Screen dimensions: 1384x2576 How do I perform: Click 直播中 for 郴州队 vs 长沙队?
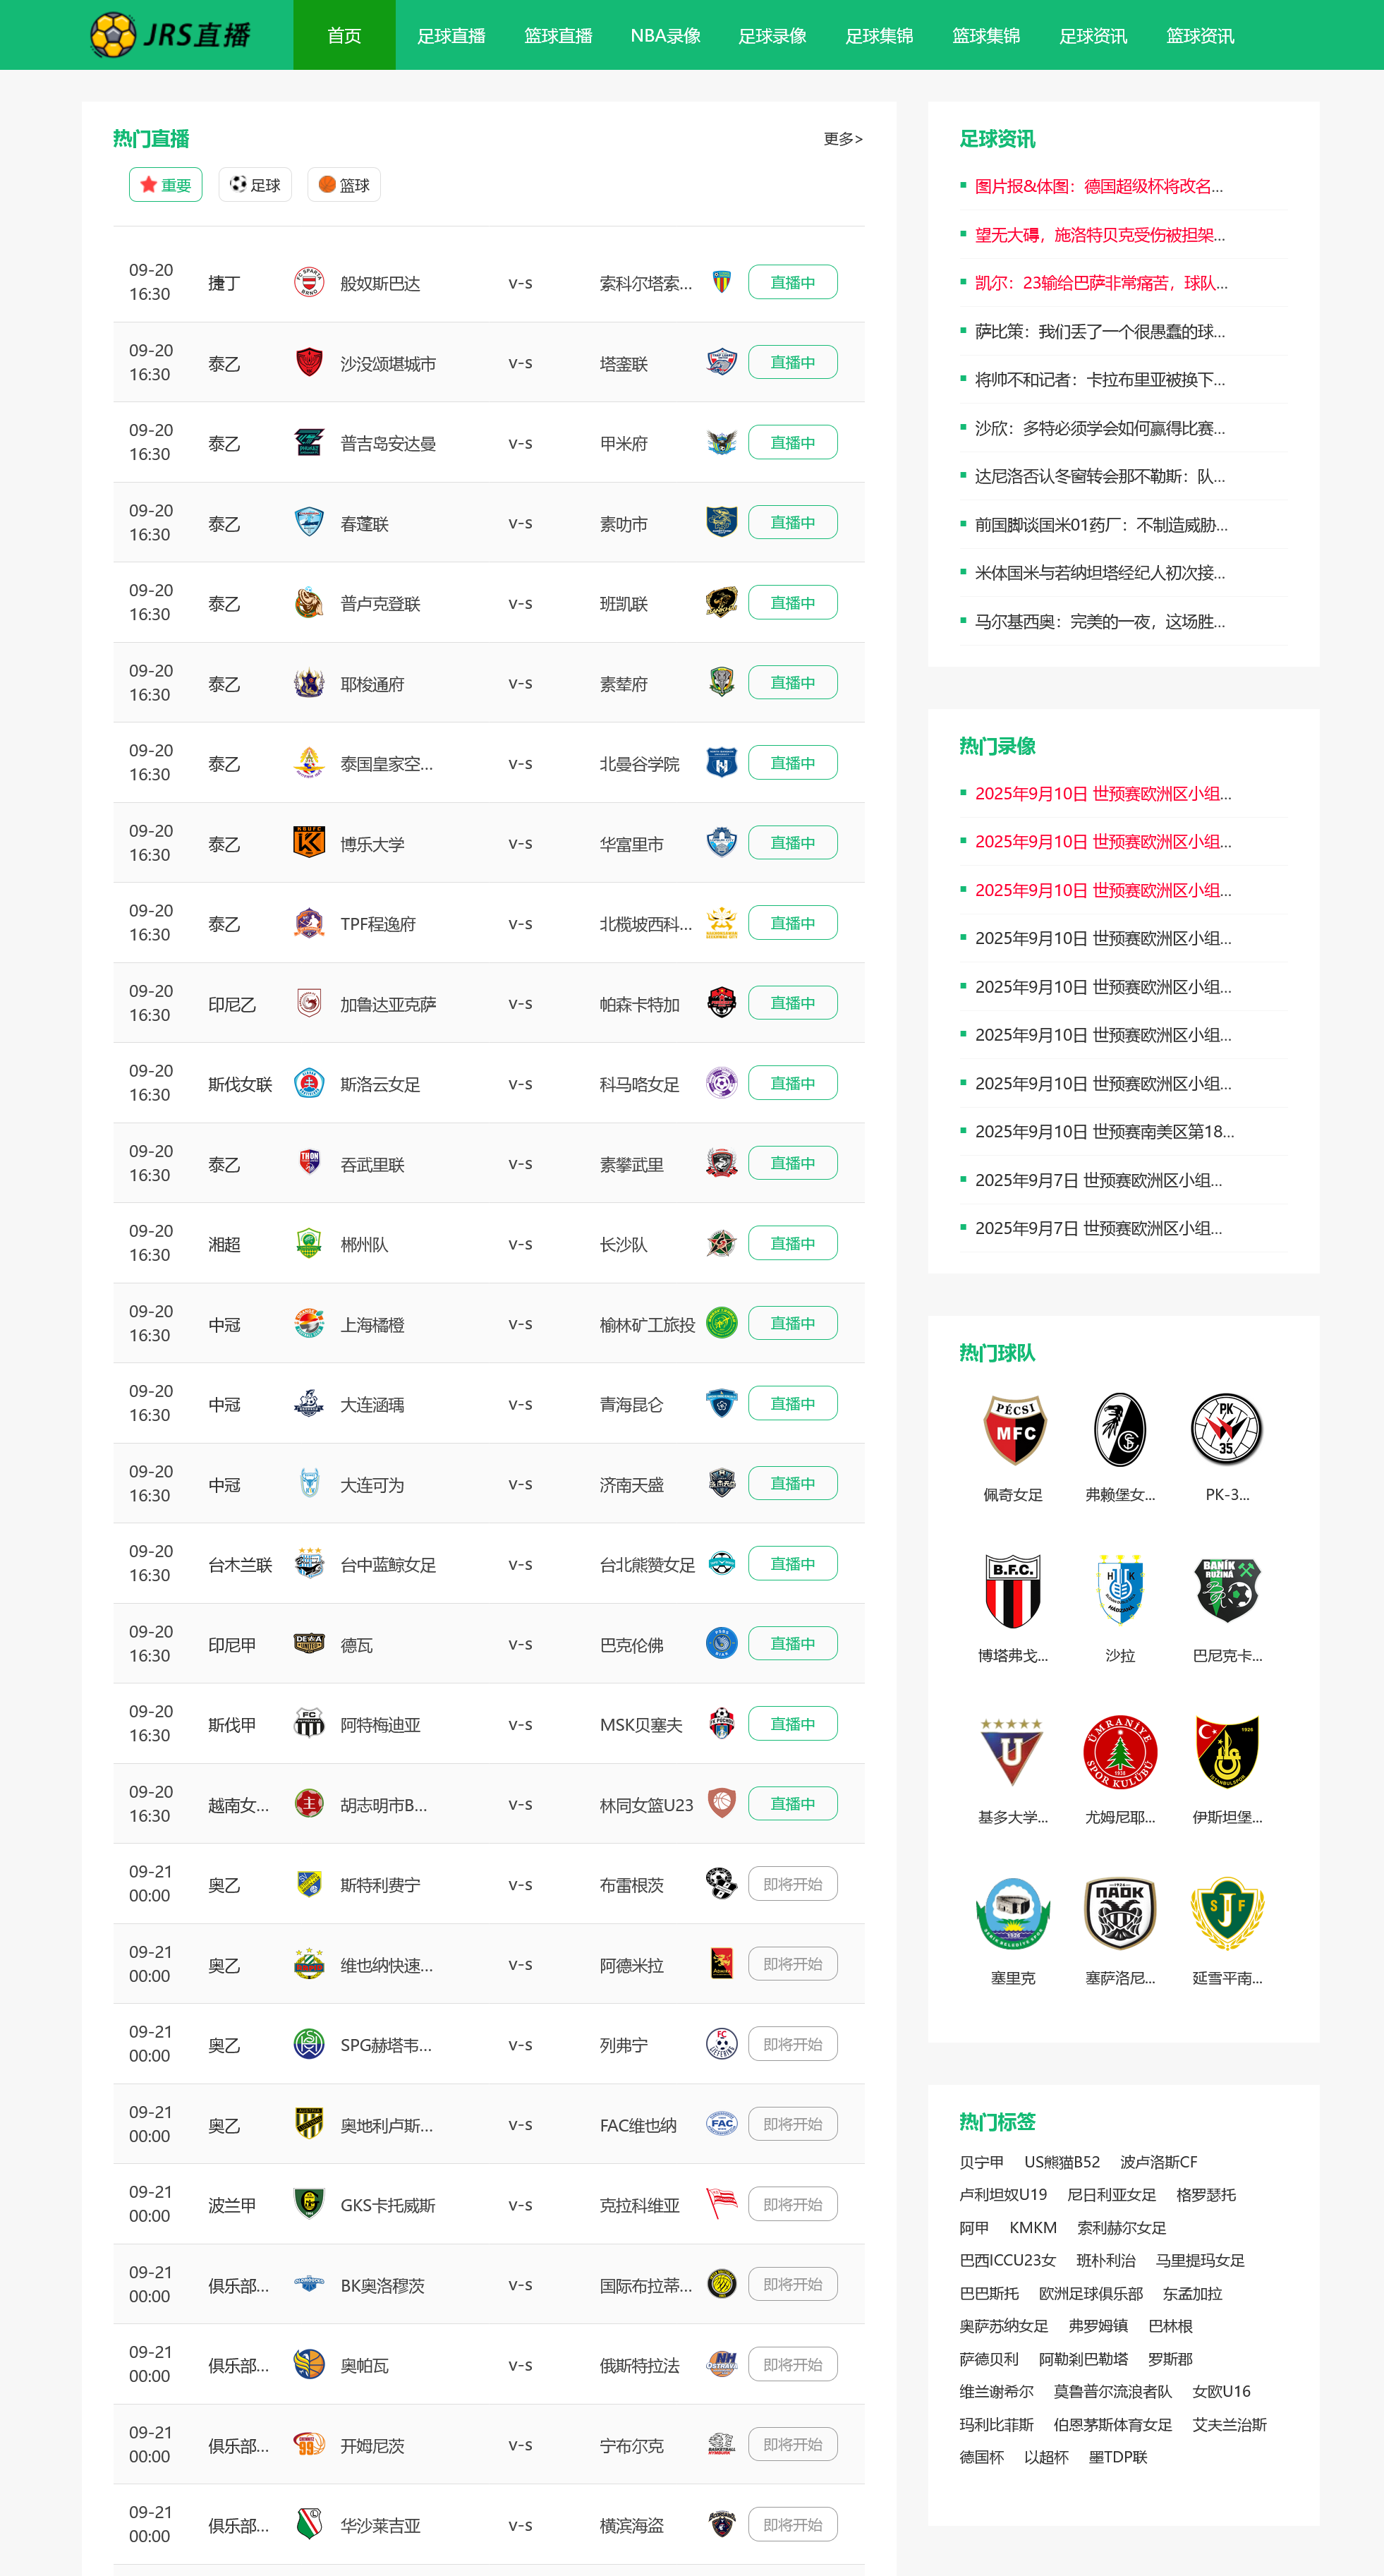coord(793,1243)
